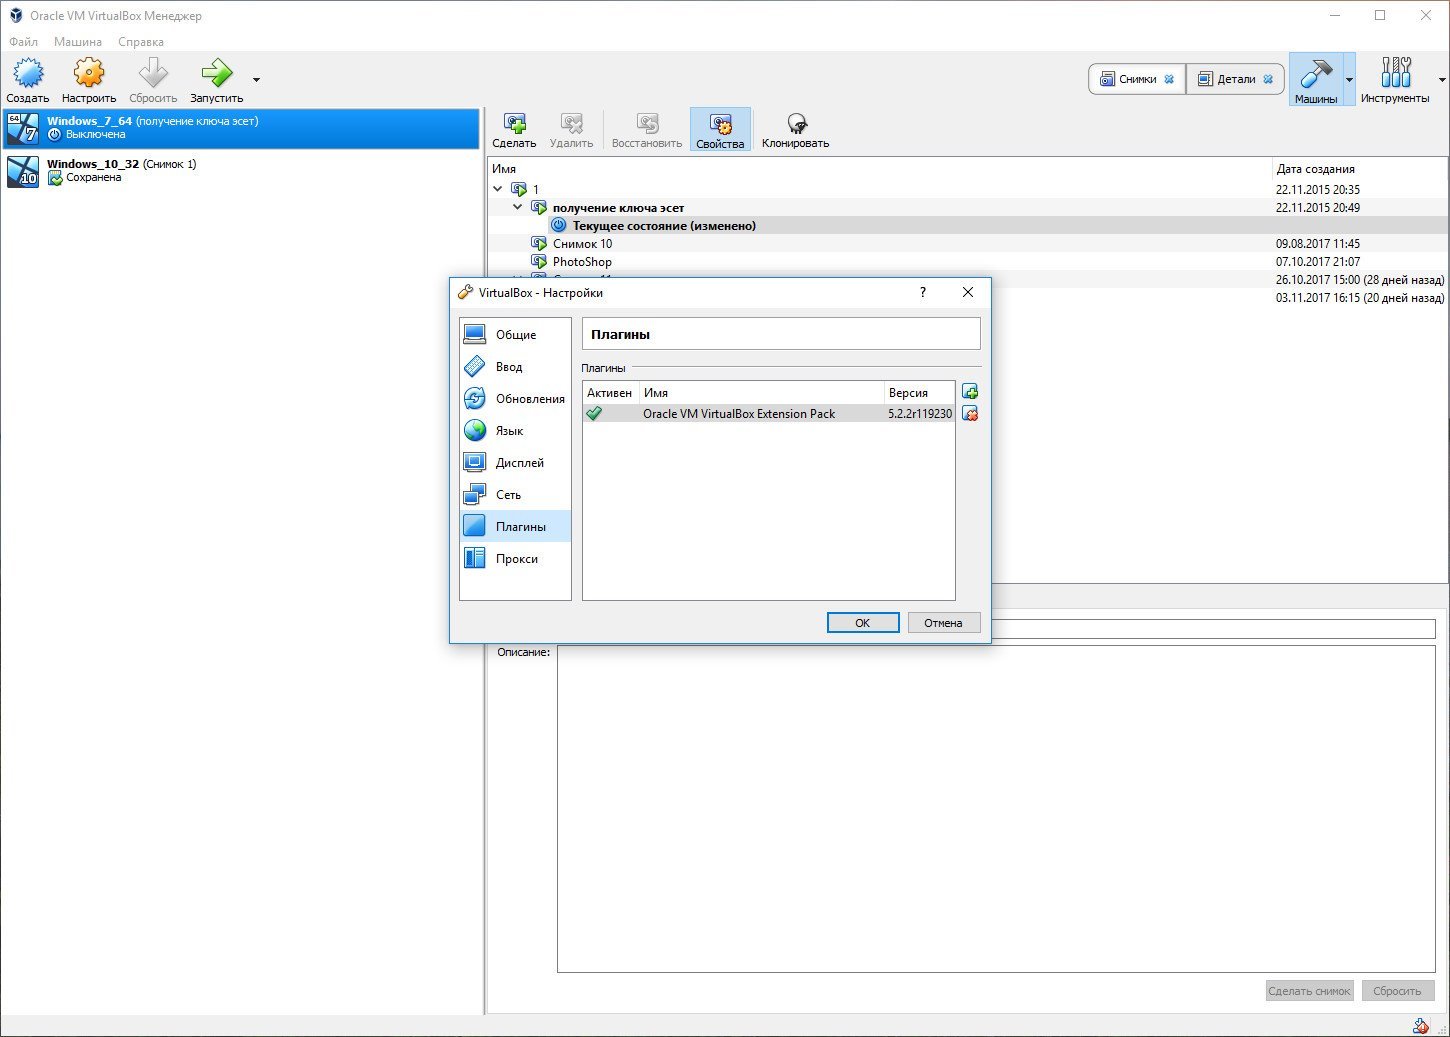Open Обновления settings category

click(x=515, y=398)
